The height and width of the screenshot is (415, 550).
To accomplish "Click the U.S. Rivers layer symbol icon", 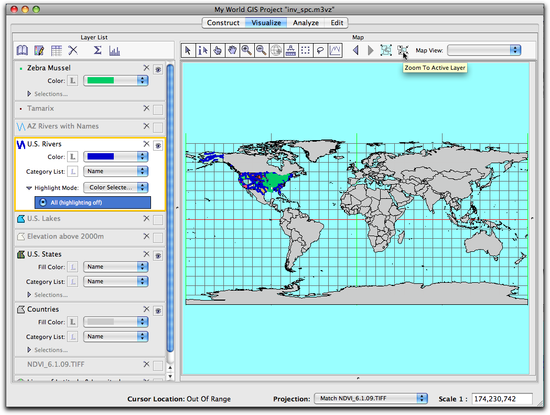I will [21, 144].
